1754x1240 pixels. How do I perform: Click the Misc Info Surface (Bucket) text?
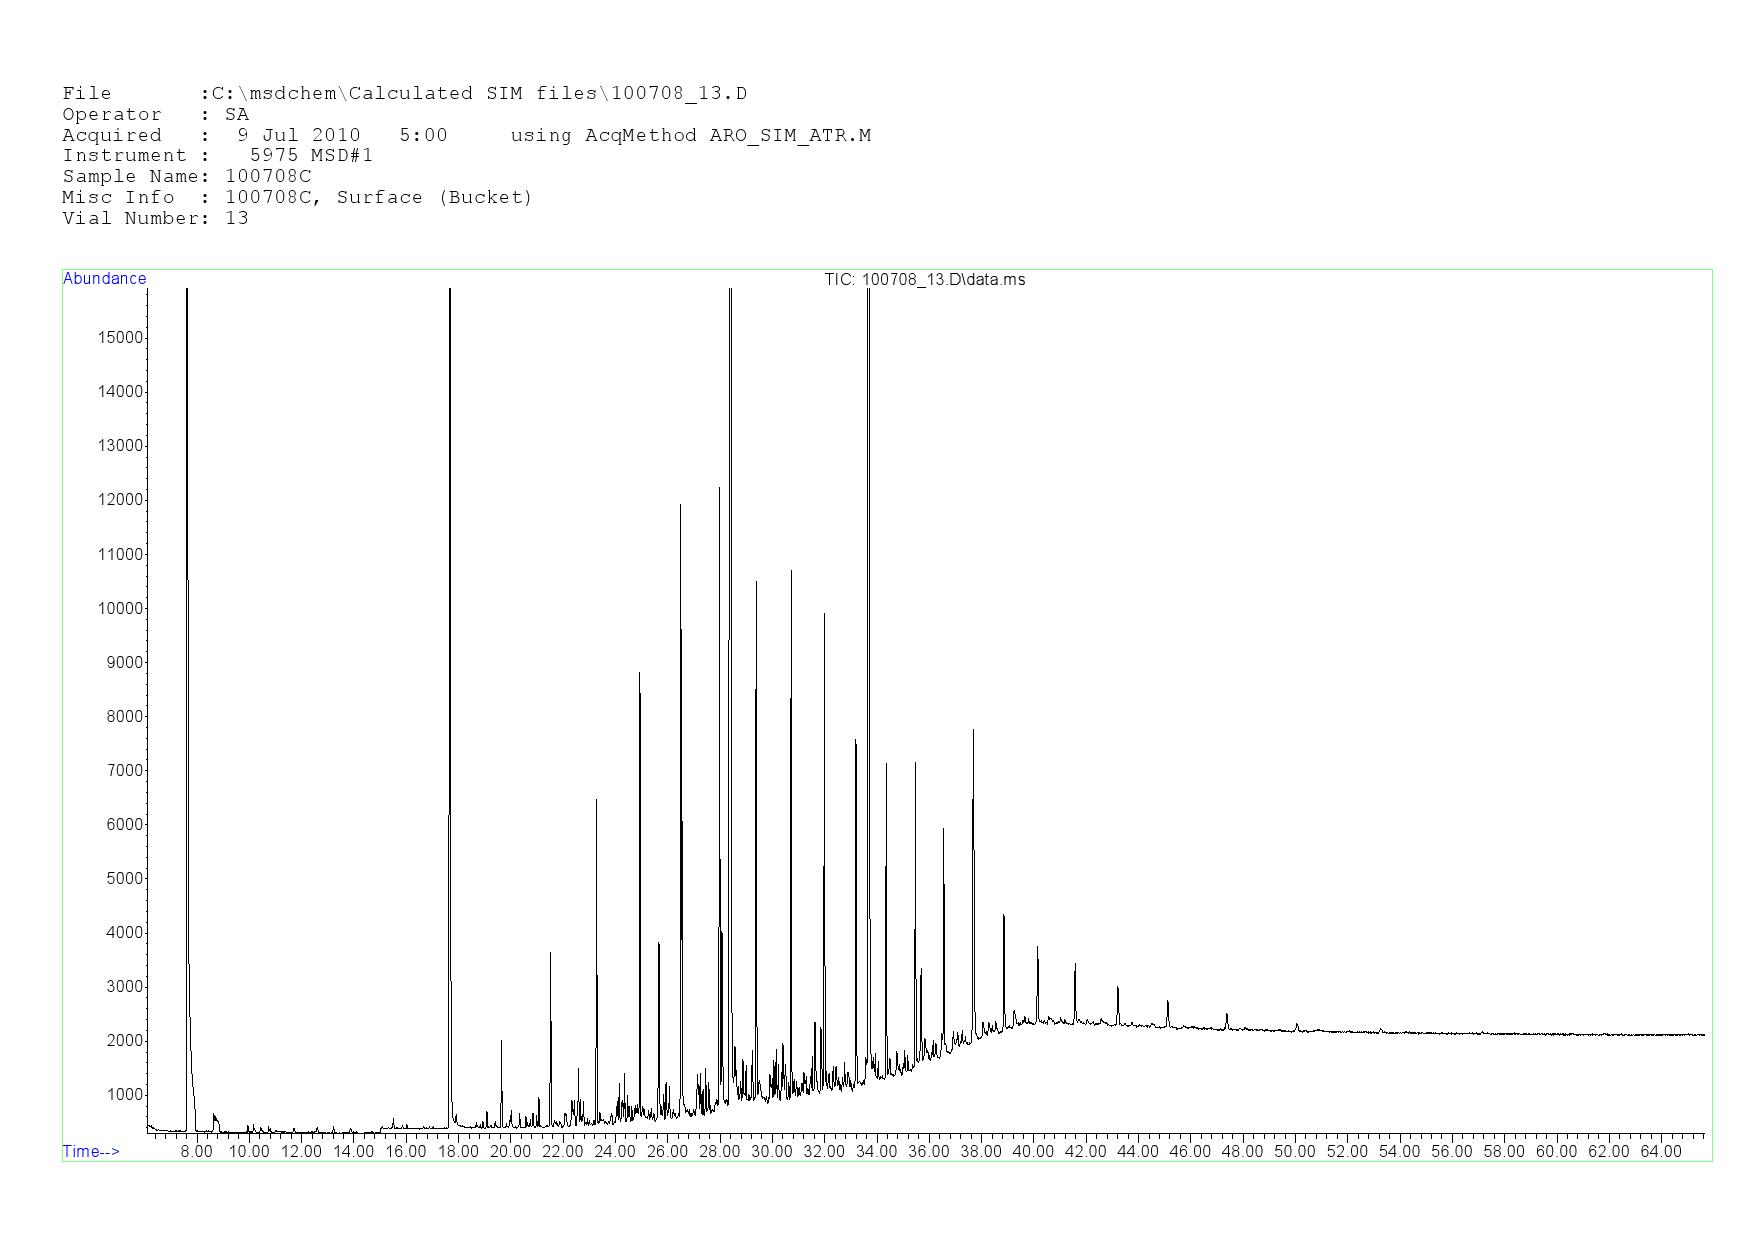[434, 198]
